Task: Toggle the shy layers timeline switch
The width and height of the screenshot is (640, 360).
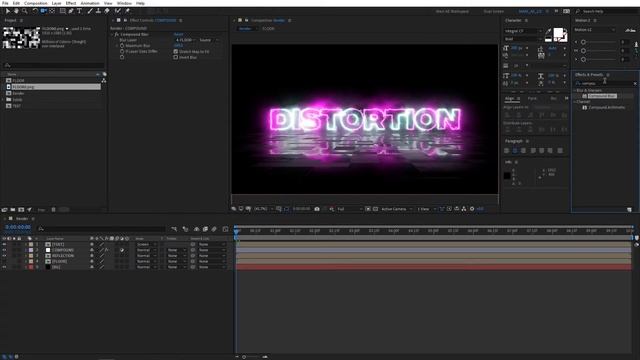Action: pyautogui.click(x=196, y=229)
